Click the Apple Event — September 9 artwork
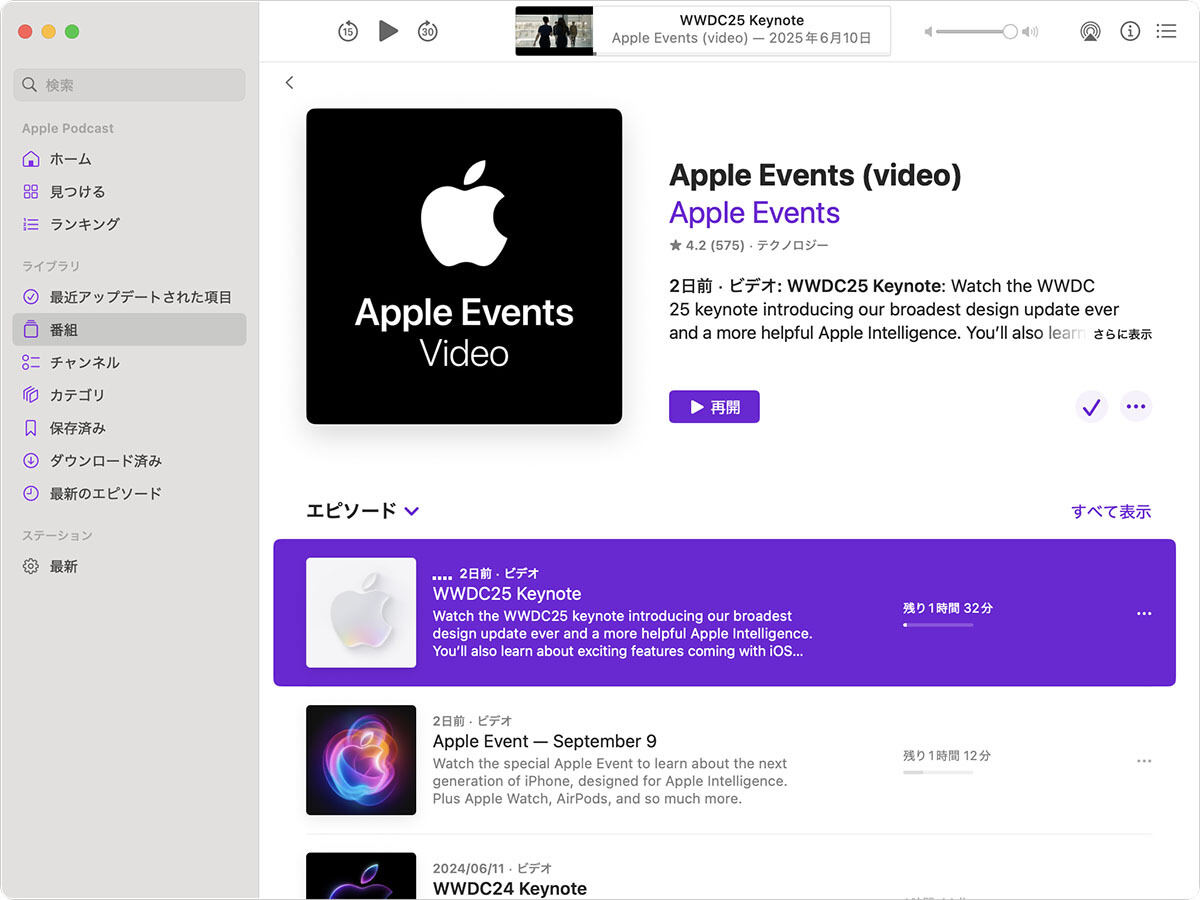 point(361,760)
